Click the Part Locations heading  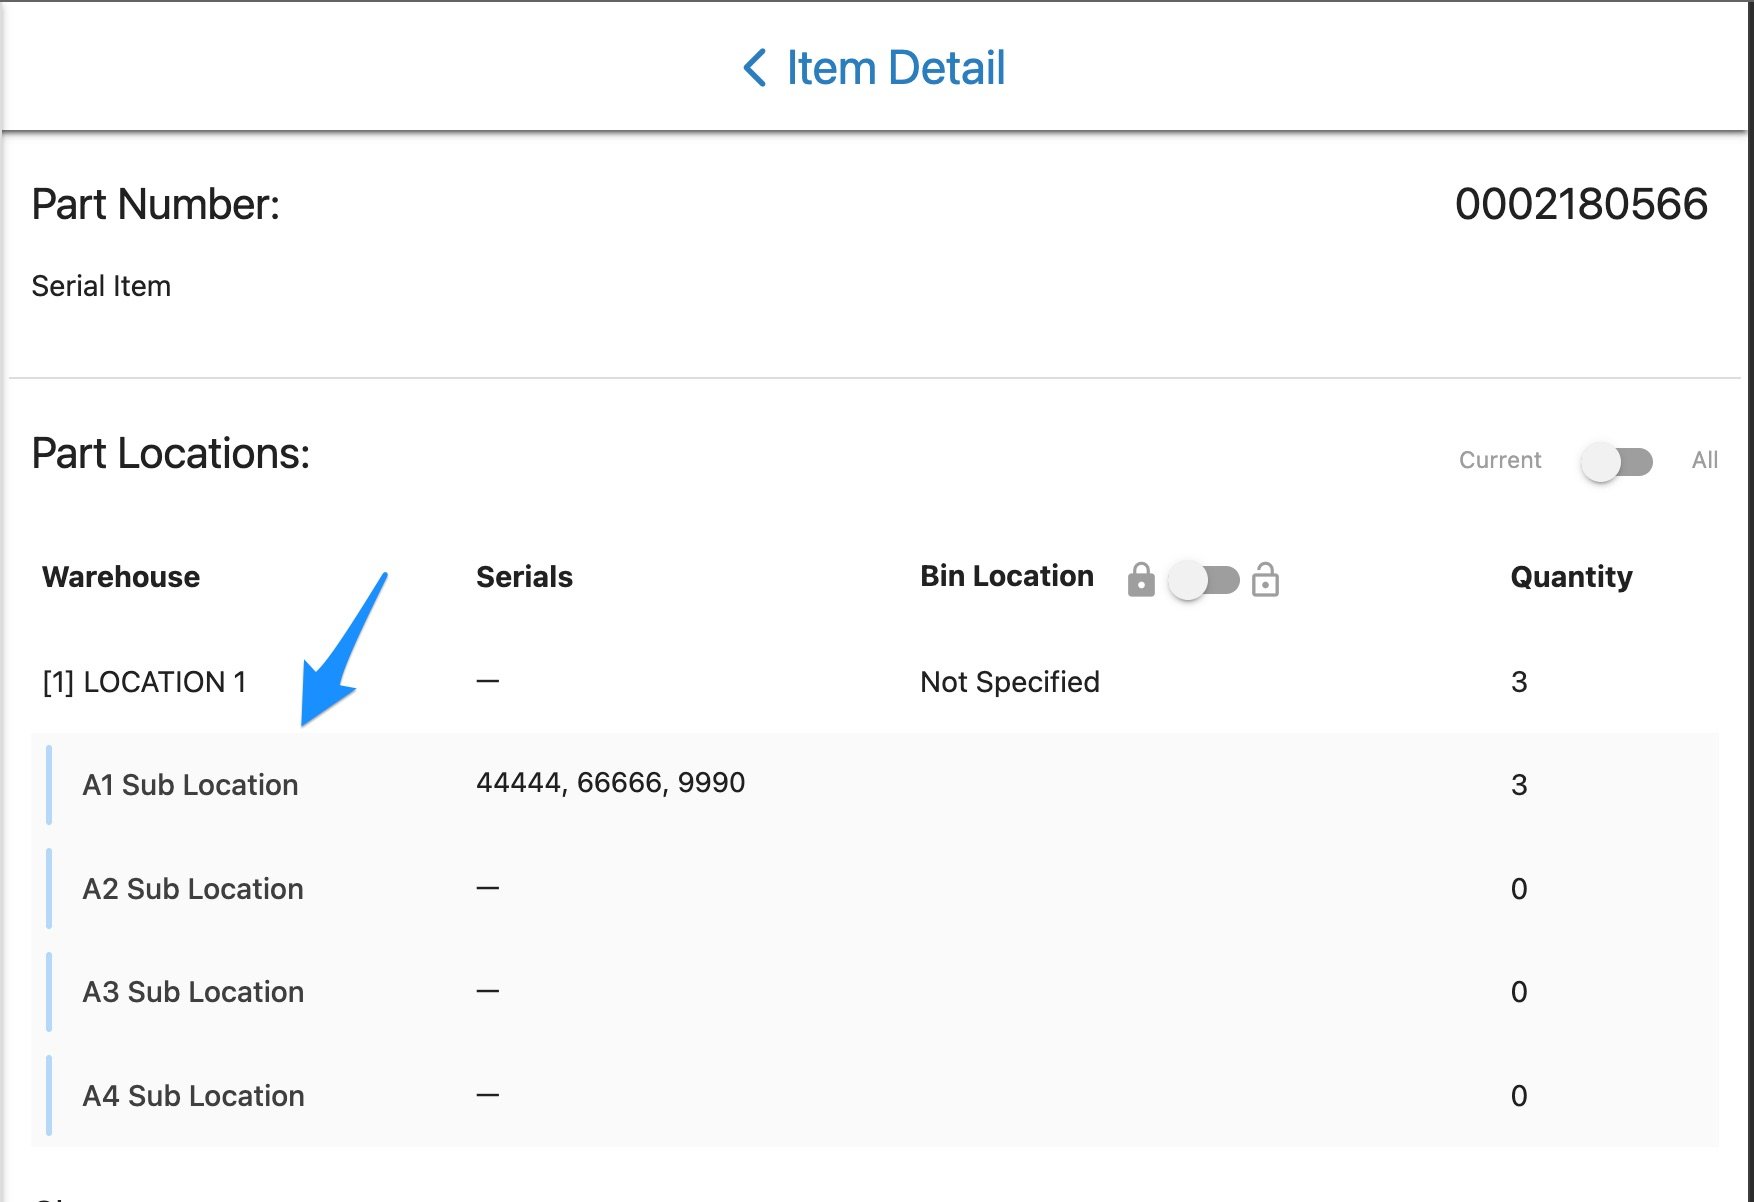(171, 453)
